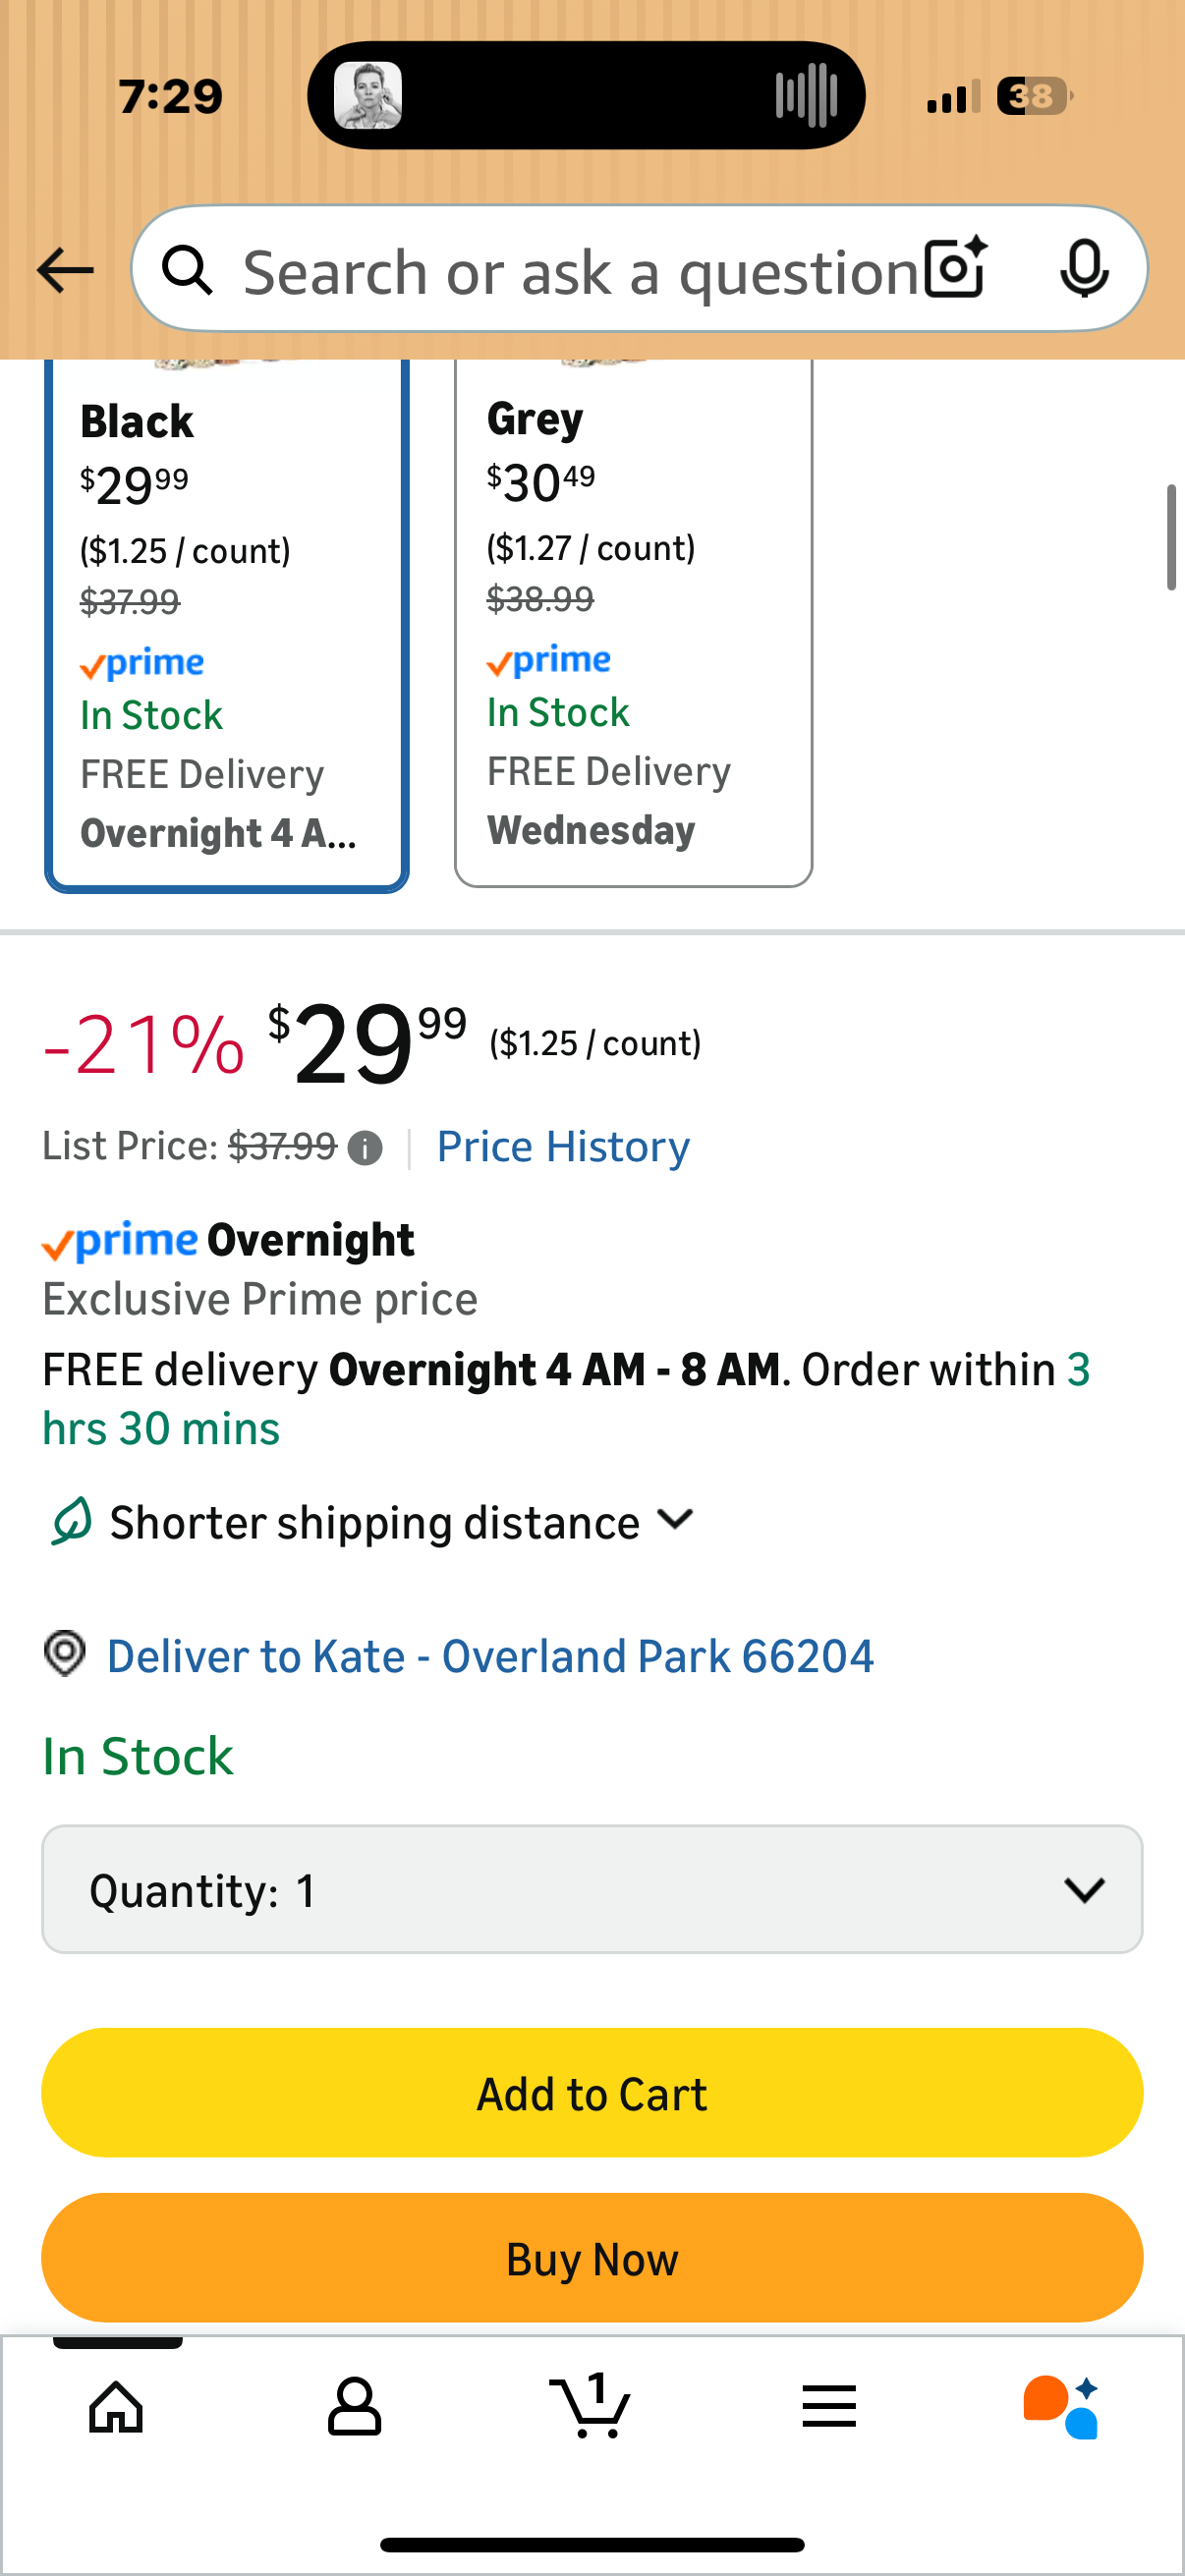
Task: Tap the microphone voice search icon
Action: pos(1083,269)
